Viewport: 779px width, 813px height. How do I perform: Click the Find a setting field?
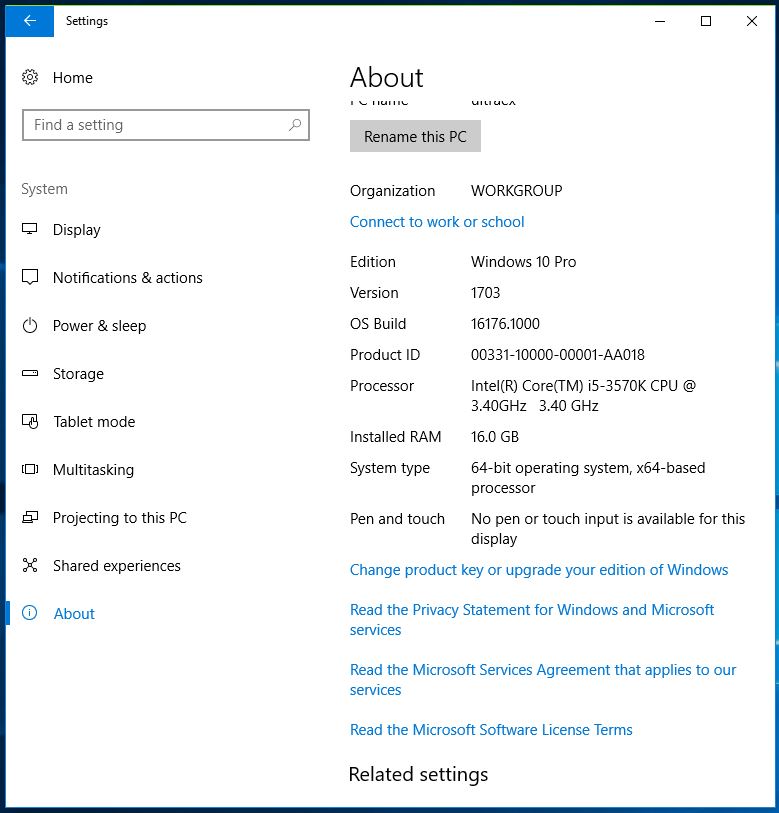pos(166,125)
